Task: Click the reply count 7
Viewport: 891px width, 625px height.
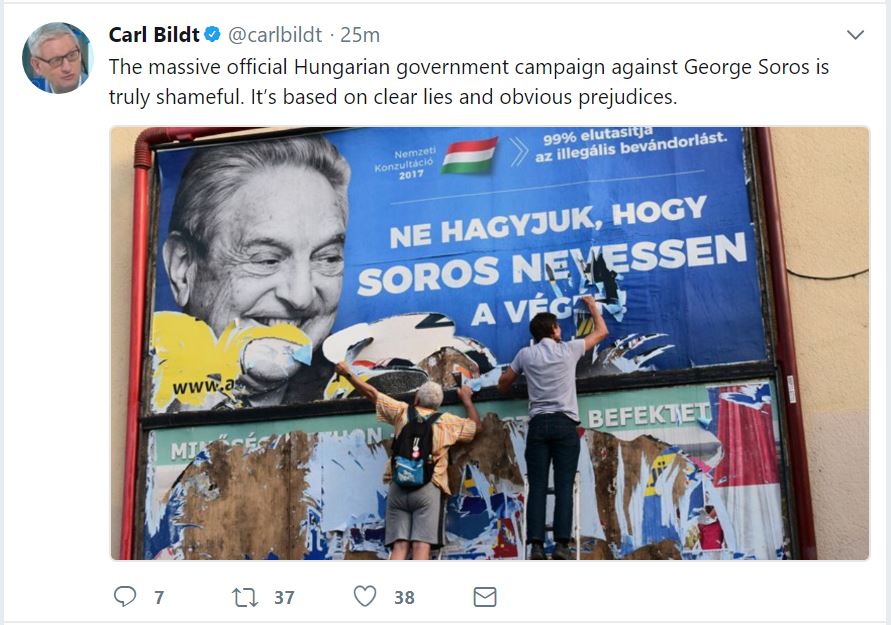Action: click(x=159, y=598)
